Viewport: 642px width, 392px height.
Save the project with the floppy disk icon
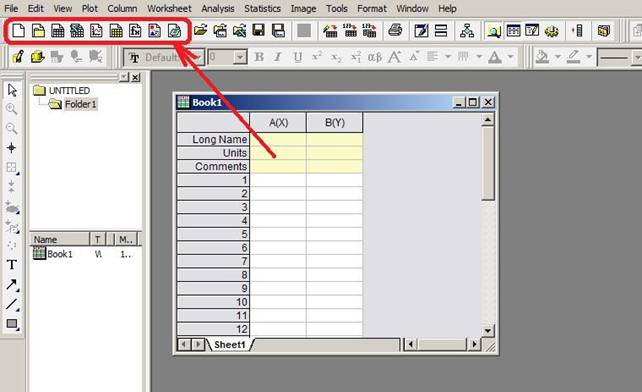[x=259, y=31]
